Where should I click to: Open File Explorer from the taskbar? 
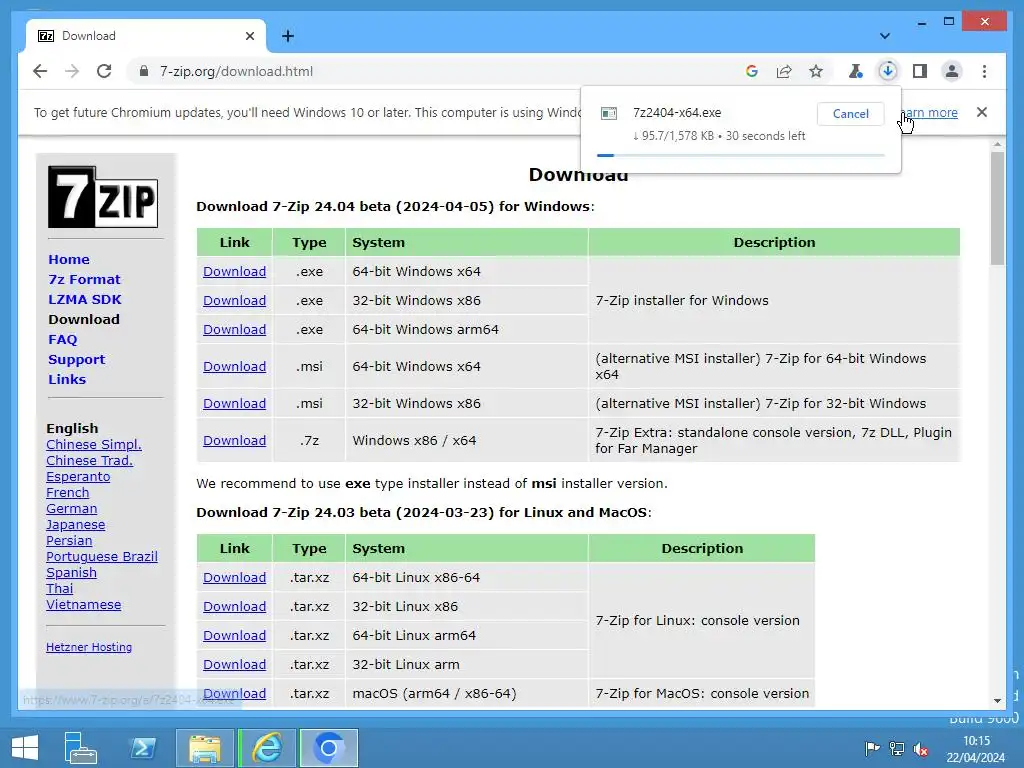pyautogui.click(x=204, y=748)
